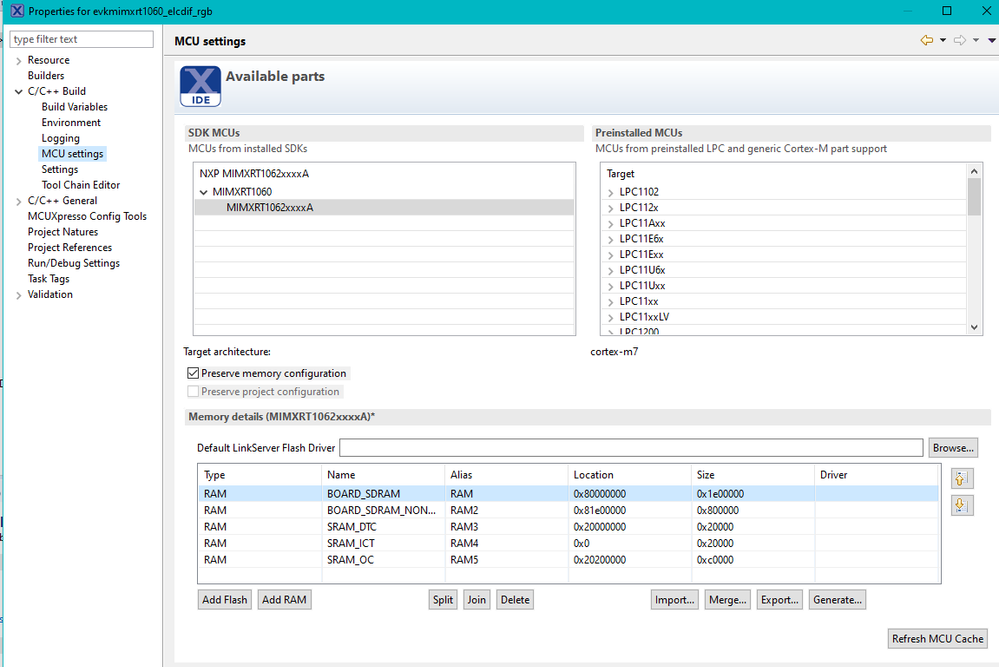Image resolution: width=999 pixels, height=667 pixels.
Task: Open the forward history dropdown arrow
Action: [x=976, y=40]
